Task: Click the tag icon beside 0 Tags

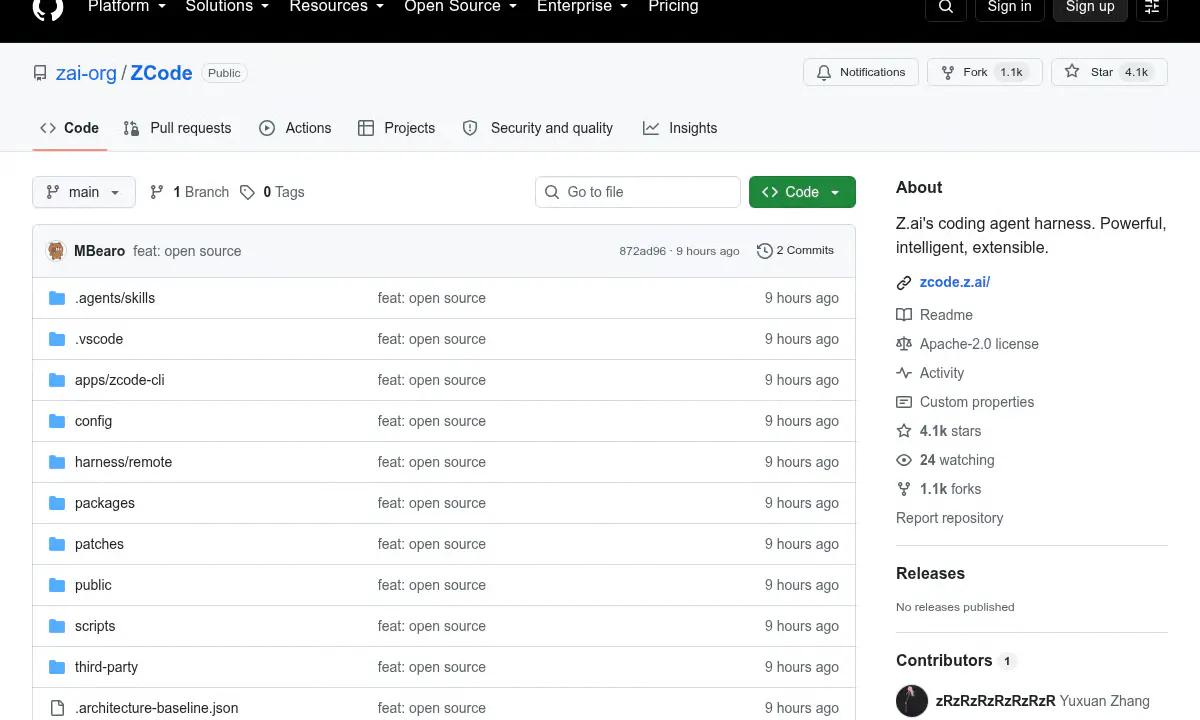Action: (247, 192)
